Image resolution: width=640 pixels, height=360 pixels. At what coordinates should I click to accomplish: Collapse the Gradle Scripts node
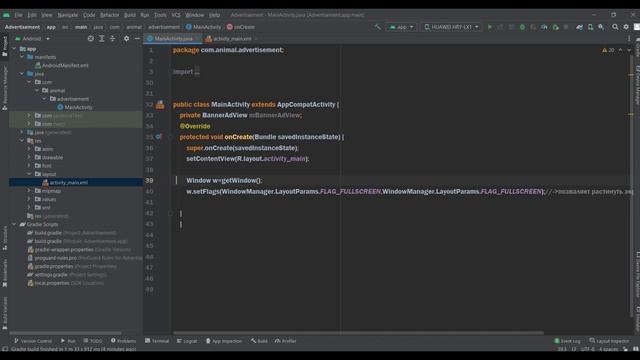point(14,224)
